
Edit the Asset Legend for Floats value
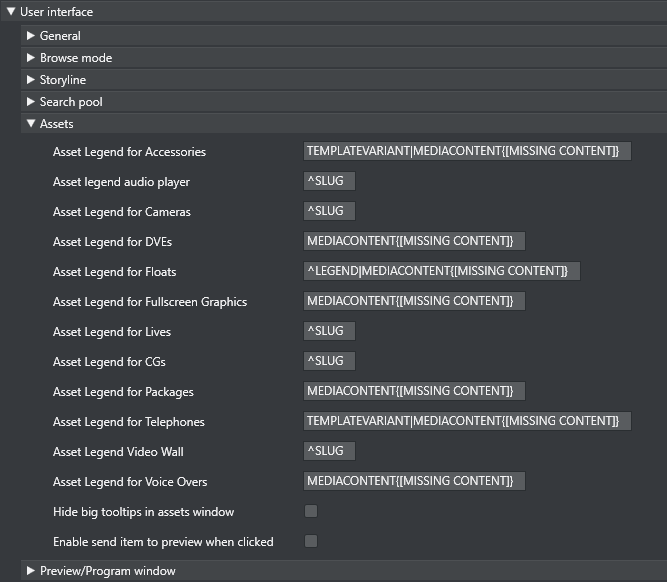click(x=441, y=271)
